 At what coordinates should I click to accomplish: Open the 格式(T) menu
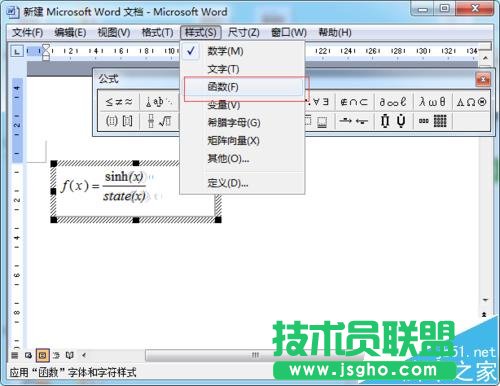click(x=157, y=33)
